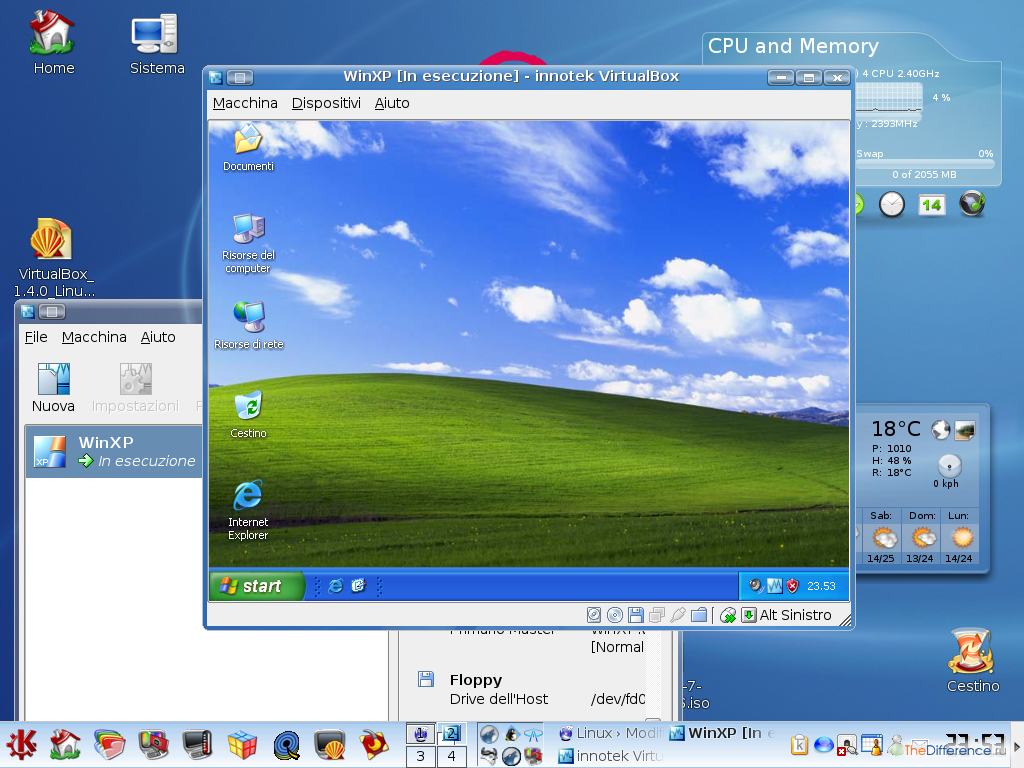Click the globe icon in weather widget
Screen dimensions: 1024x768
(940, 430)
